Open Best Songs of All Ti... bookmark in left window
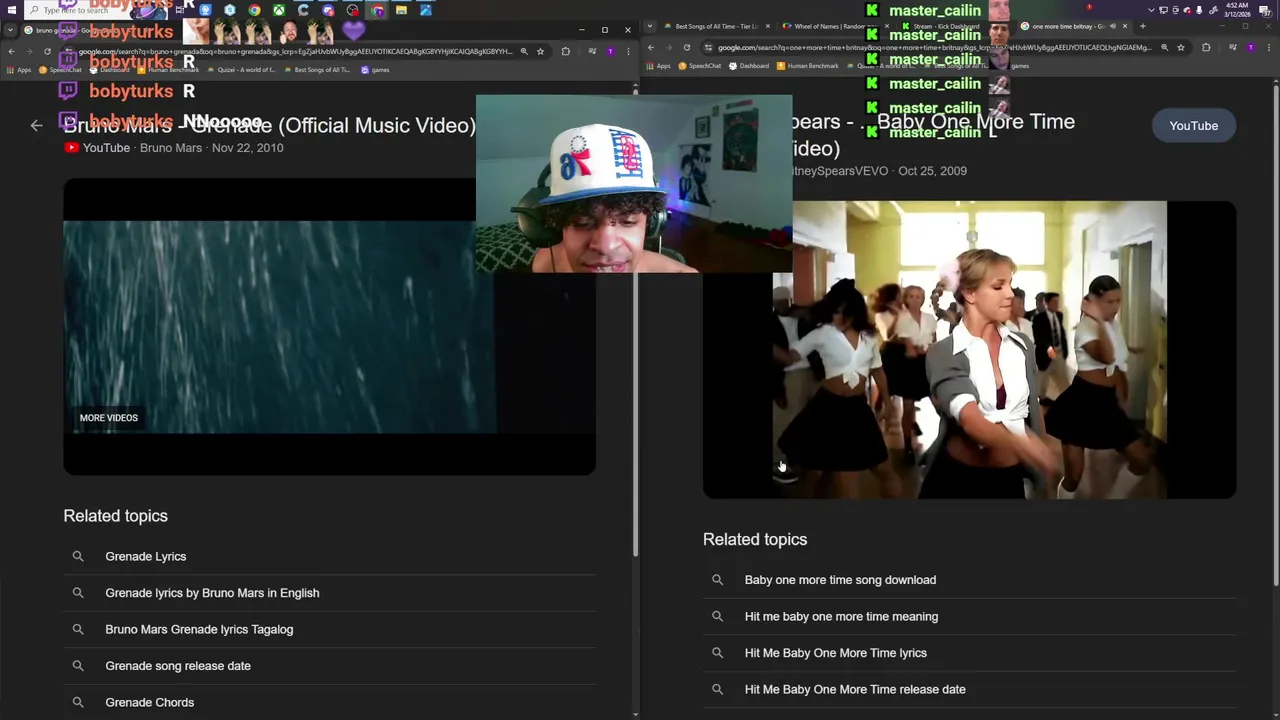Image resolution: width=1280 pixels, height=720 pixels. (x=317, y=70)
